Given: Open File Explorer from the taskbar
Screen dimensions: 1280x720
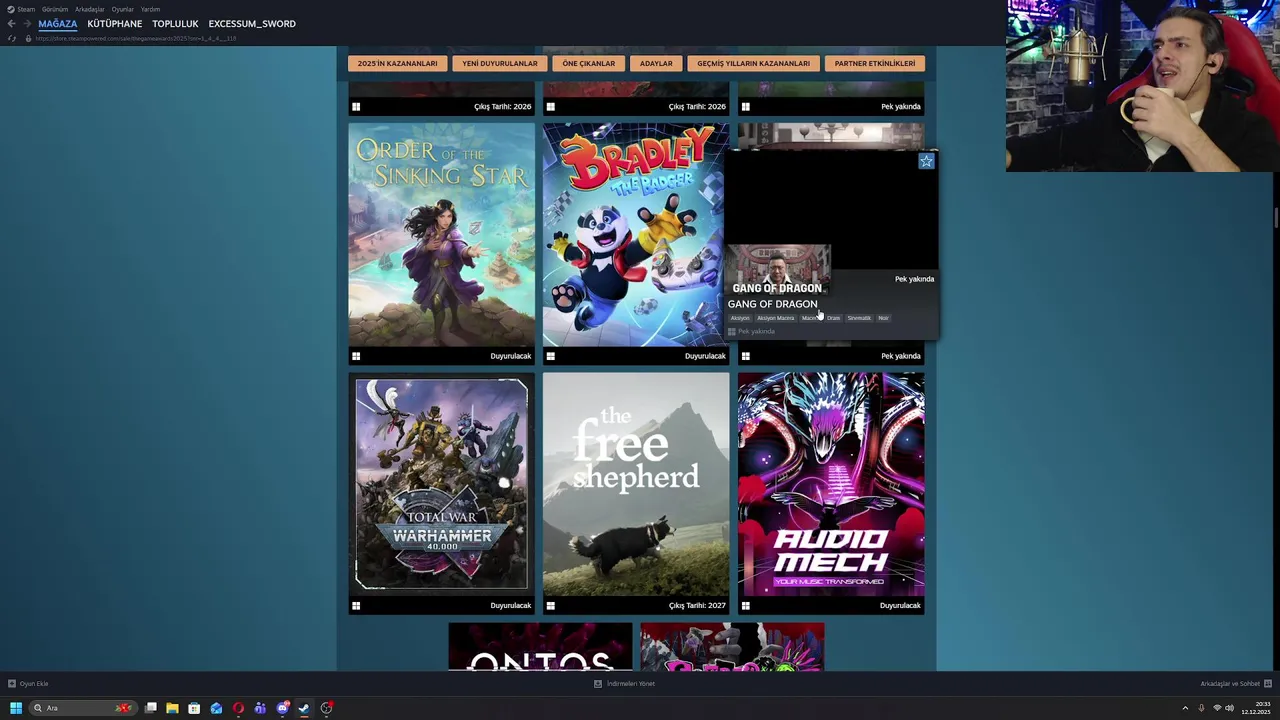Looking at the screenshot, I should coord(172,708).
